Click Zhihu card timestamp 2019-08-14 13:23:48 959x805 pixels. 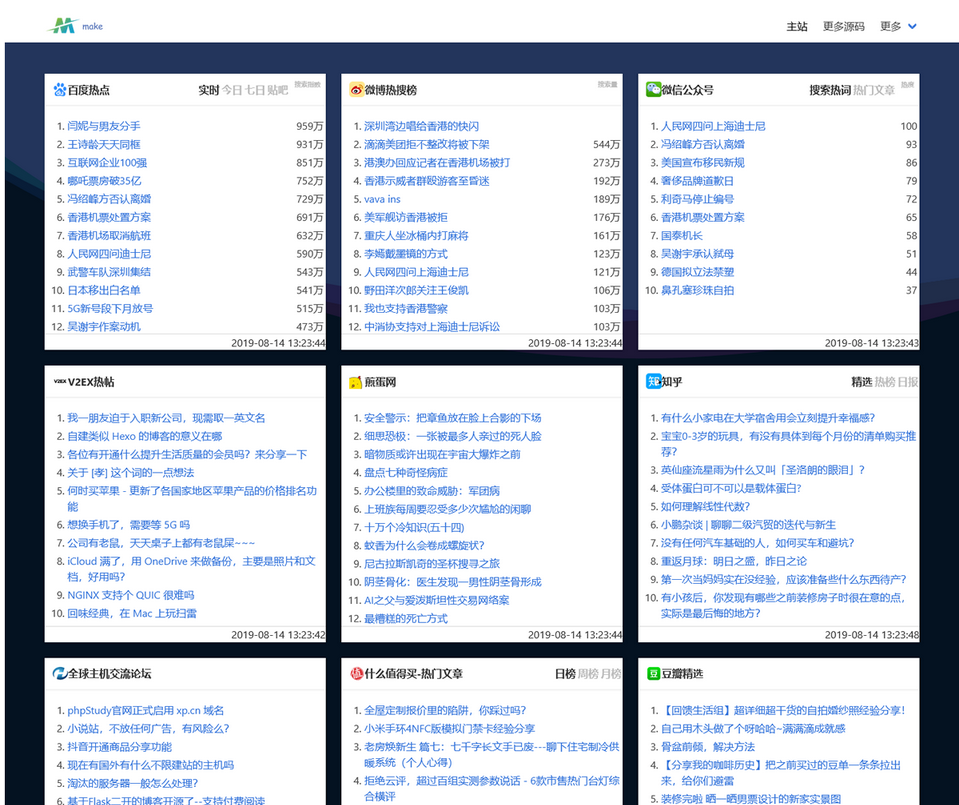[x=872, y=635]
